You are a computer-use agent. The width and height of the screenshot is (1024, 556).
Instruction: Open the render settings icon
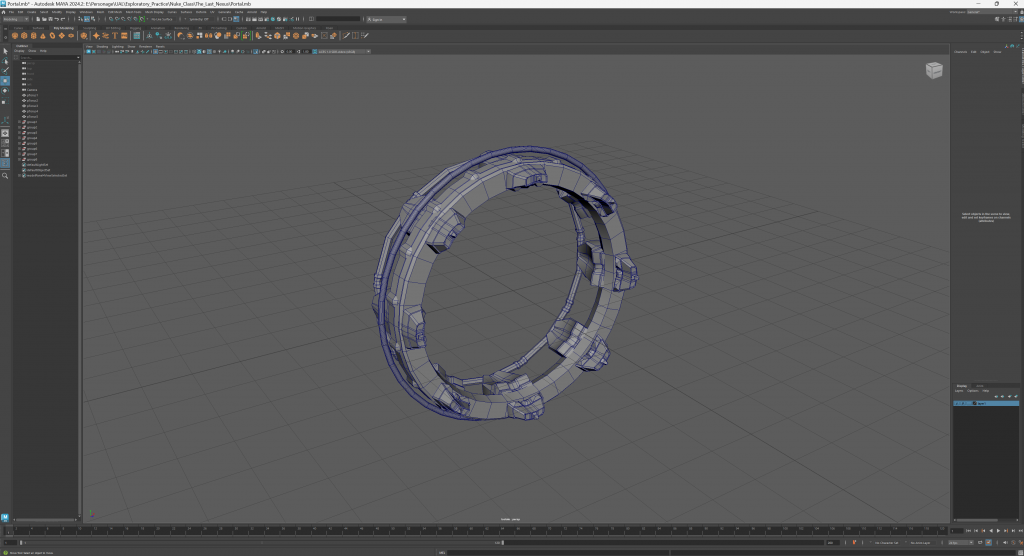click(266, 19)
